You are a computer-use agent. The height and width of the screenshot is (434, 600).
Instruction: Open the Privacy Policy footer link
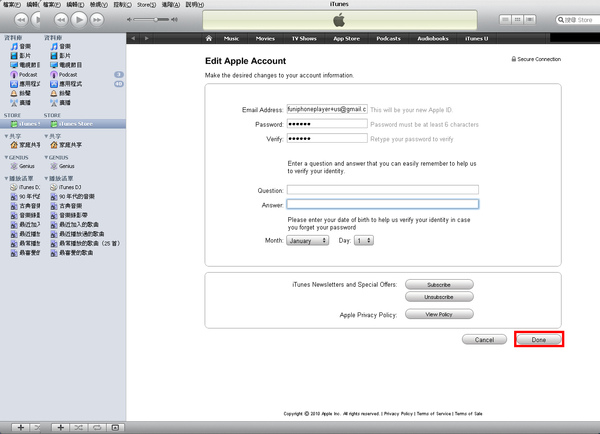click(398, 414)
